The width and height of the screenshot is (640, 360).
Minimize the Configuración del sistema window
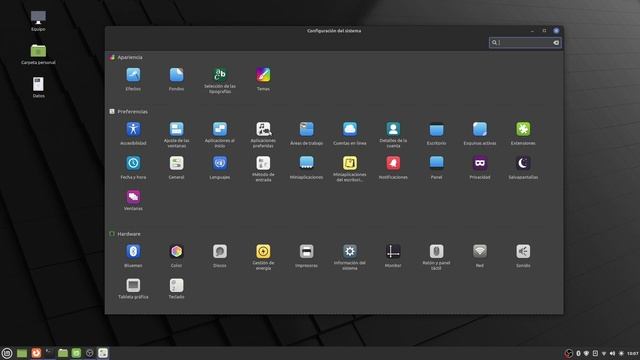point(532,31)
